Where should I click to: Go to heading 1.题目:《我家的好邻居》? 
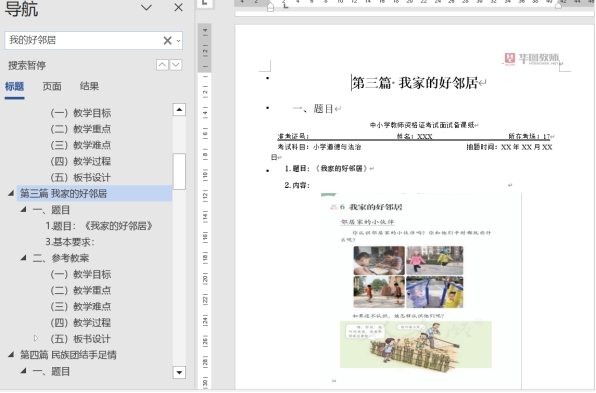99,226
